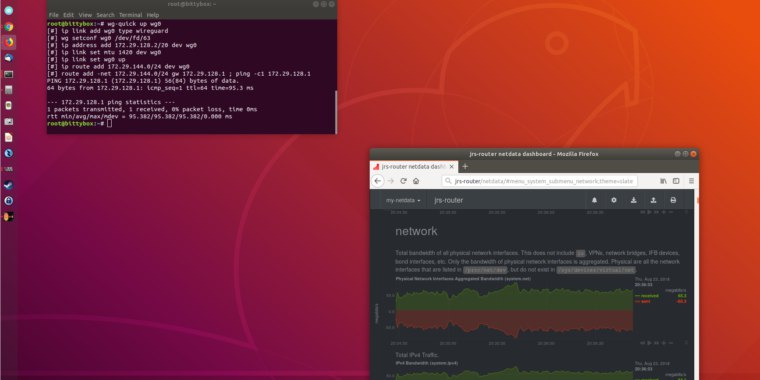Image resolution: width=760 pixels, height=380 pixels.
Task: Open the Terminal menu in menubar
Action: [x=130, y=15]
